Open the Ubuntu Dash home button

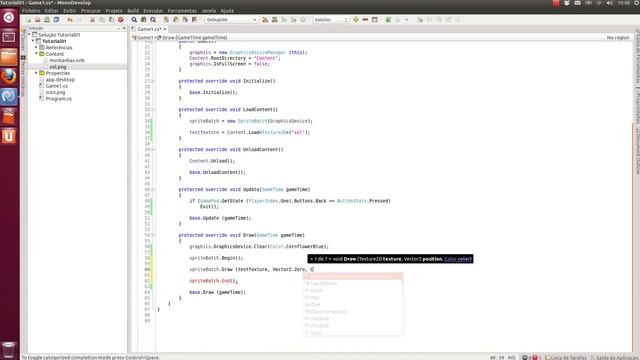click(x=9, y=17)
